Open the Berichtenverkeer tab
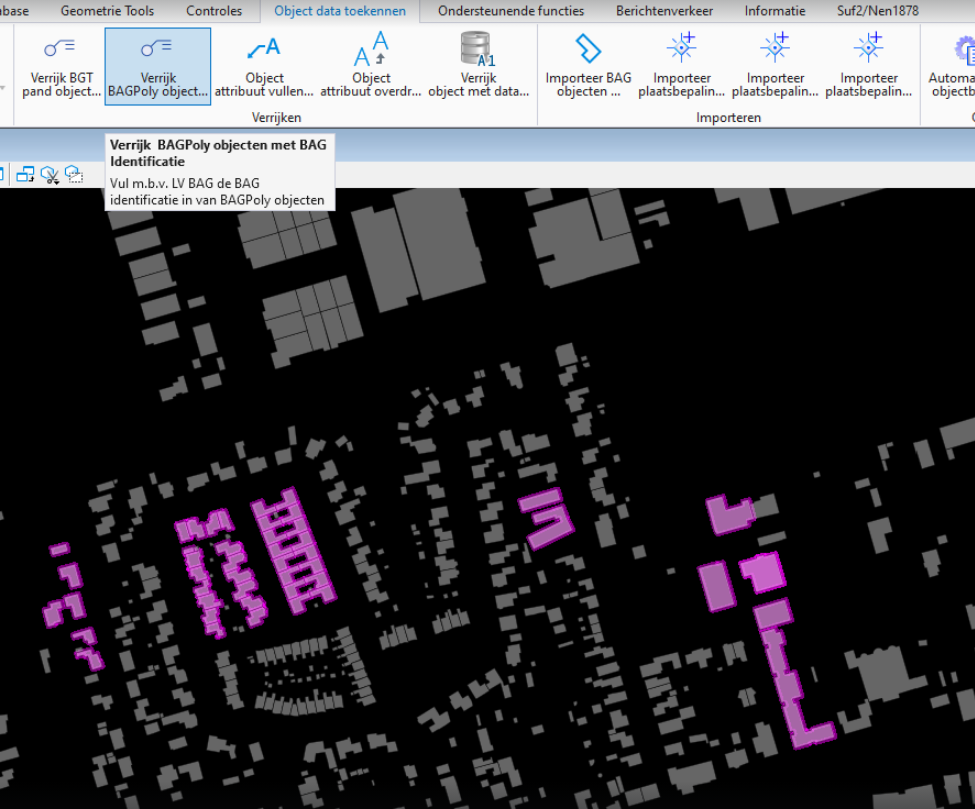 pyautogui.click(x=664, y=11)
